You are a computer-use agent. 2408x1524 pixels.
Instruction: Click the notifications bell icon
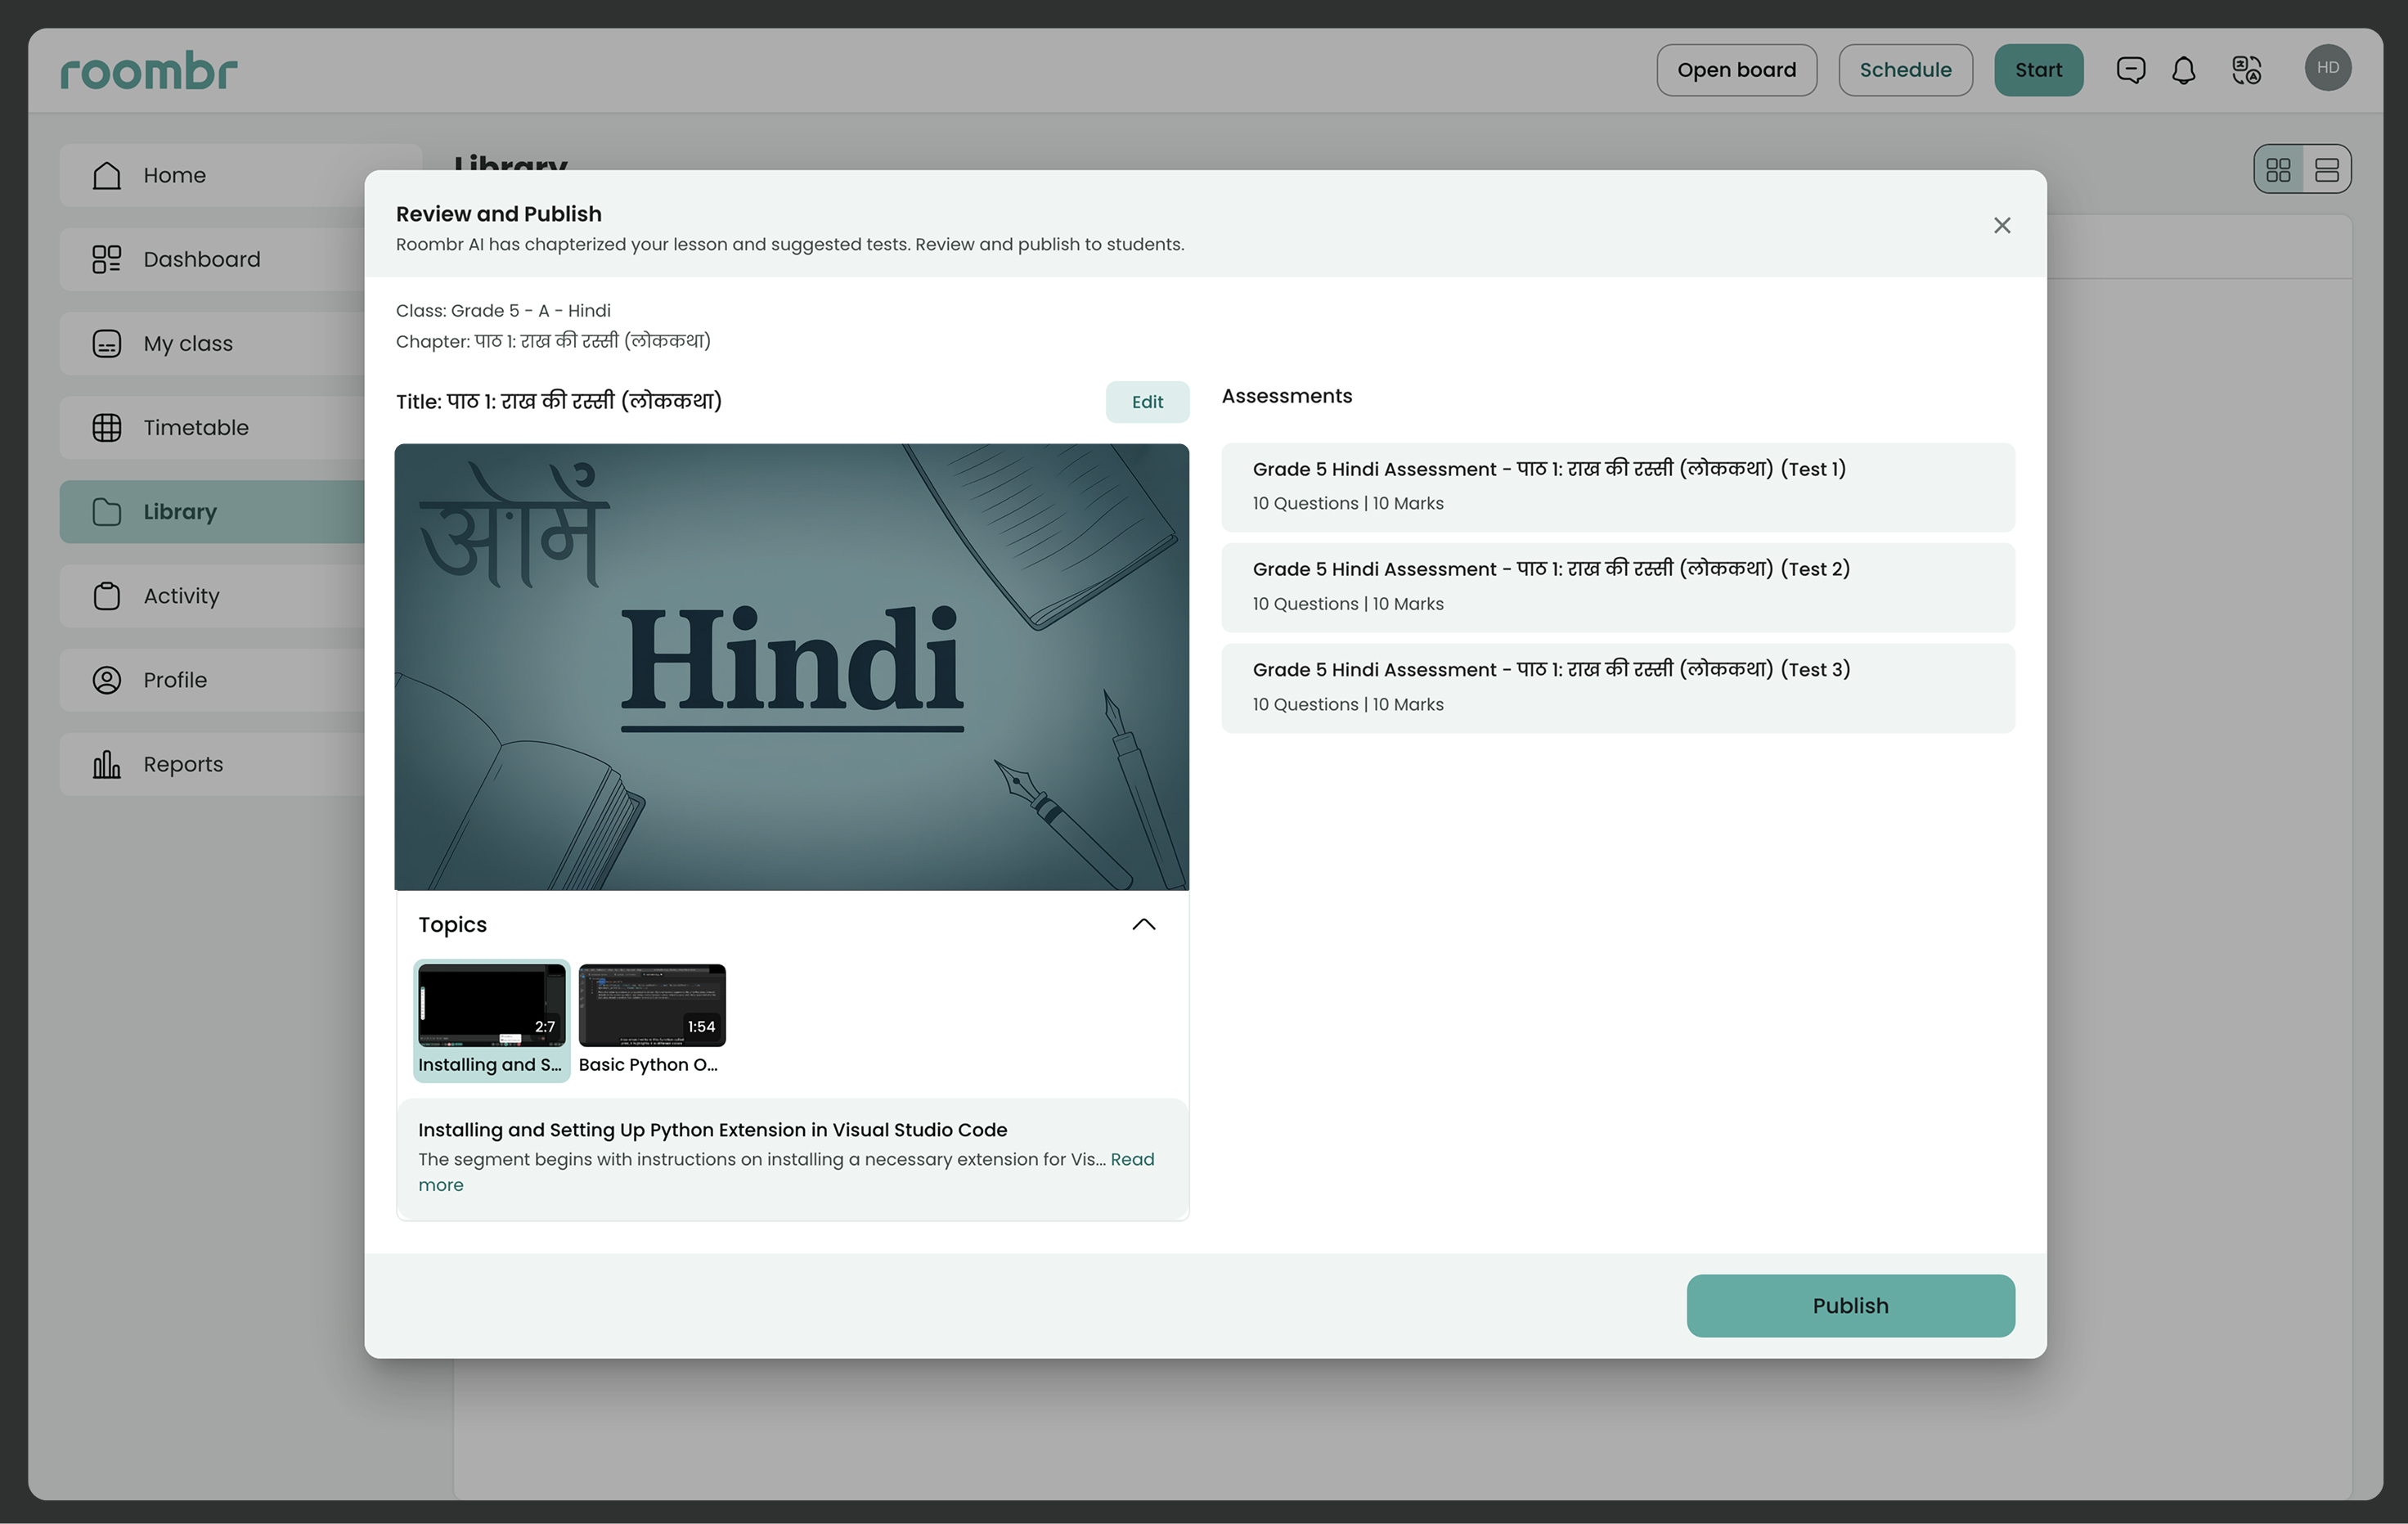2183,70
